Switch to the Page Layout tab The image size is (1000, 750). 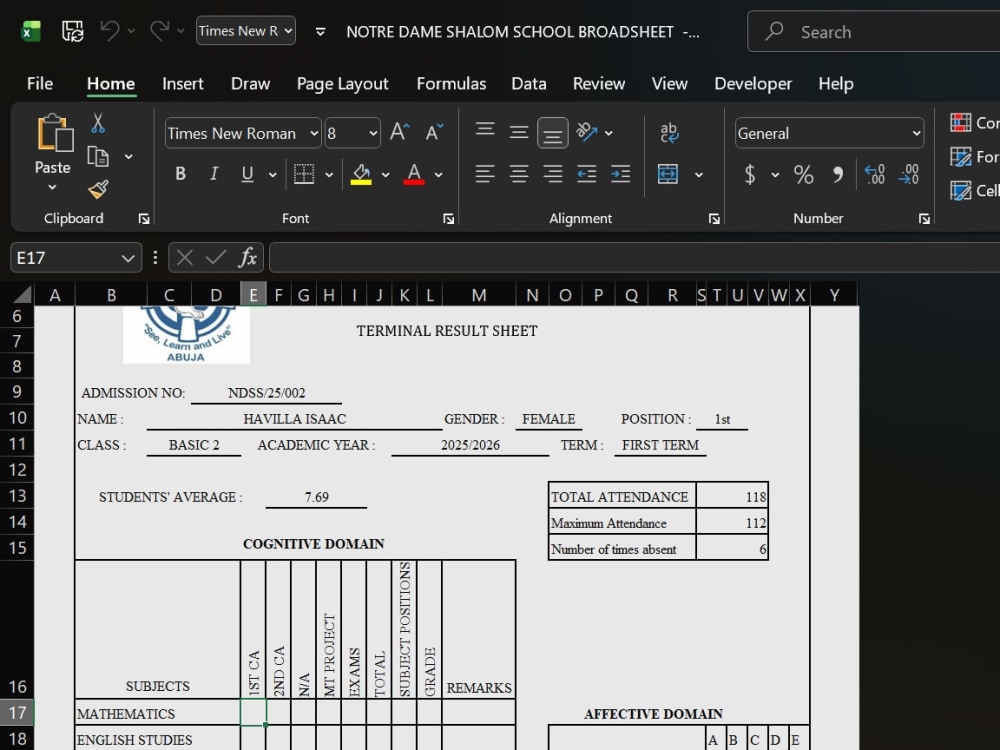tap(342, 84)
